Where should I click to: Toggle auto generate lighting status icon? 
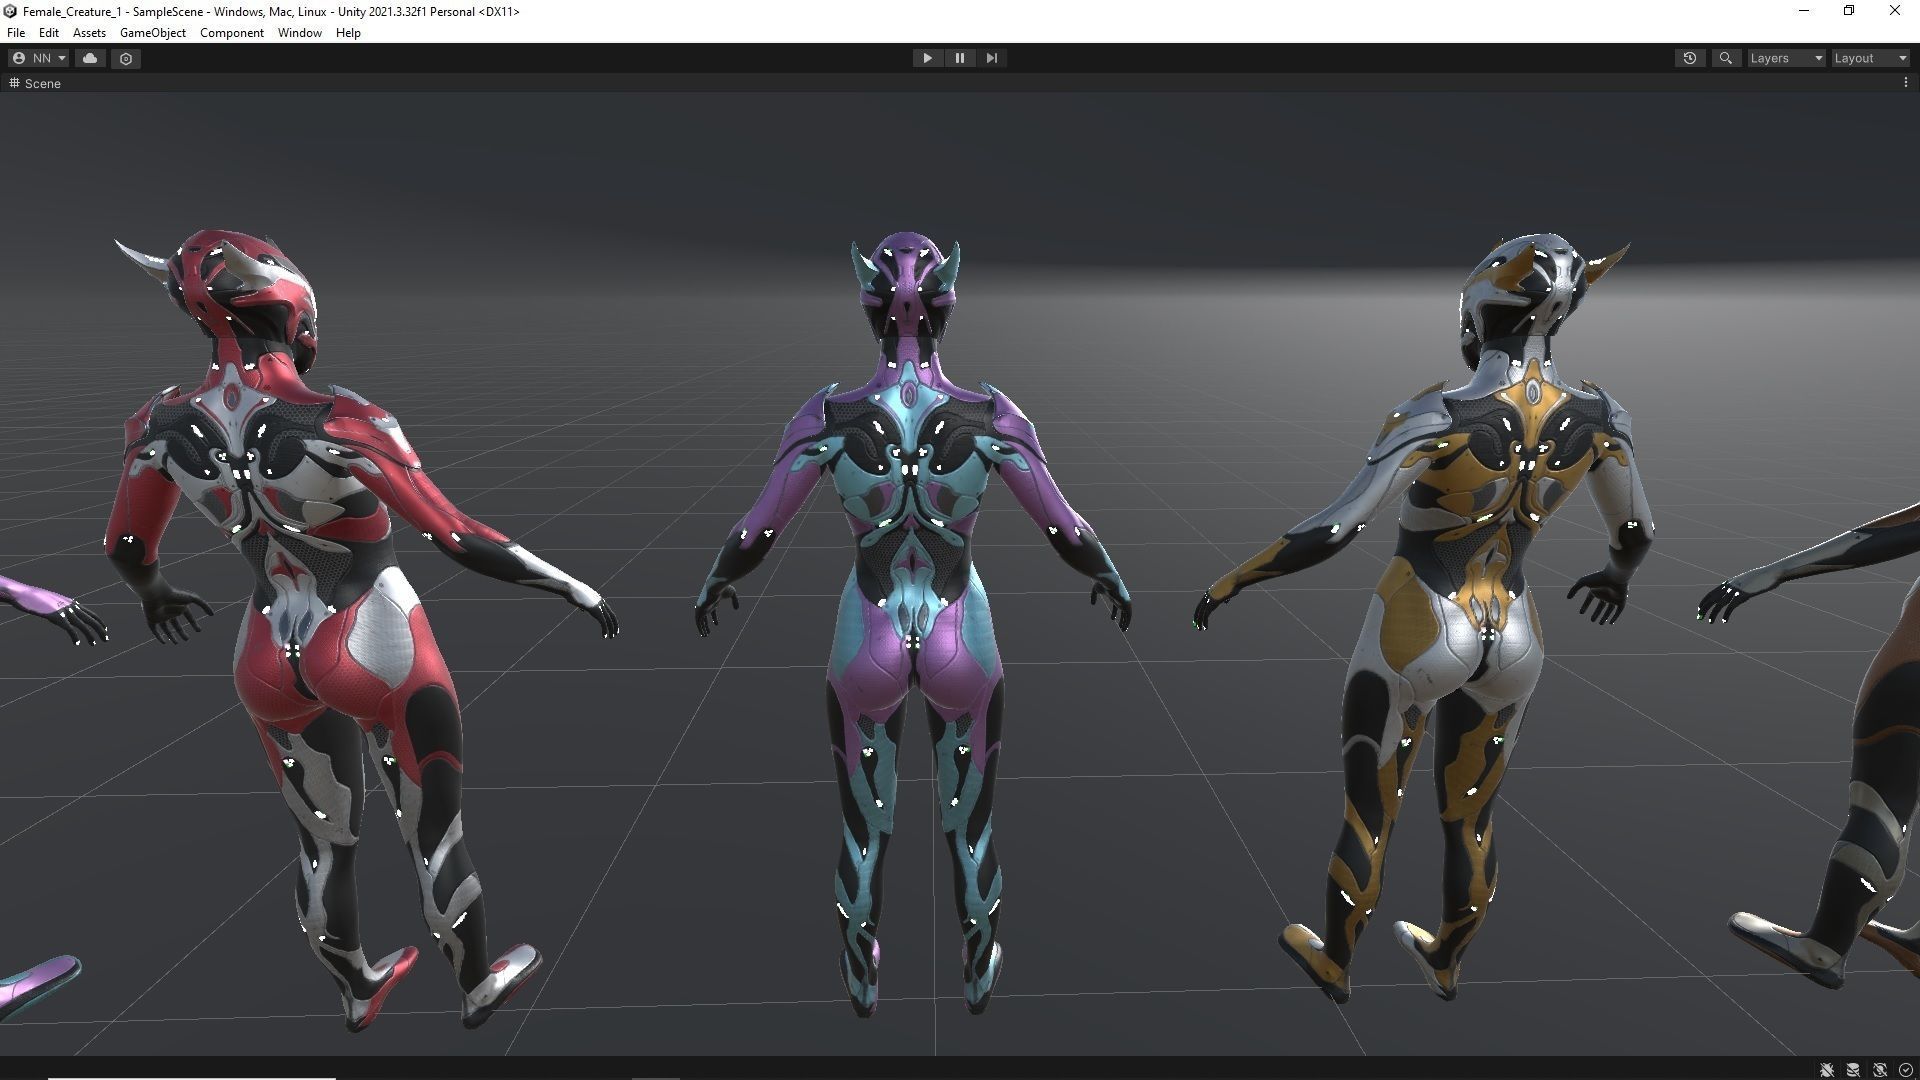click(x=1880, y=1070)
